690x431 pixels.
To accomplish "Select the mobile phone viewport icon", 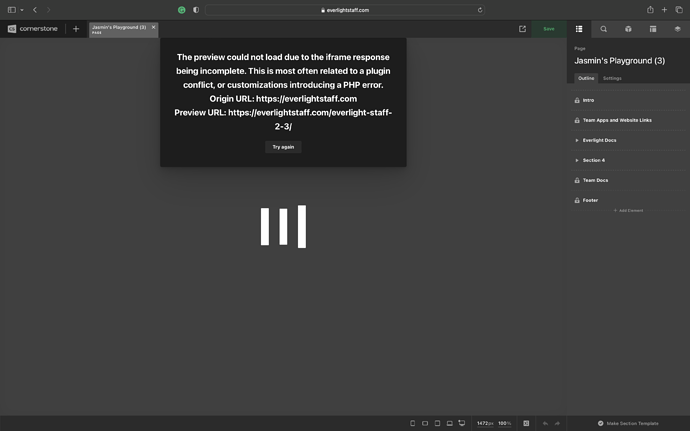I will [413, 423].
